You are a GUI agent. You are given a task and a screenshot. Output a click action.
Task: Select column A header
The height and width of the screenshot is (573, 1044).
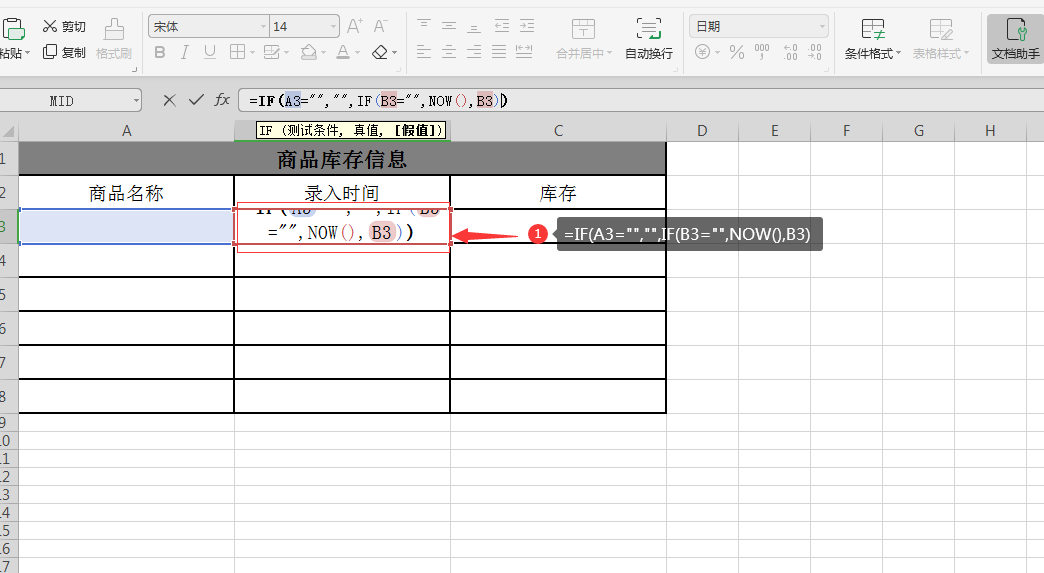pos(127,131)
